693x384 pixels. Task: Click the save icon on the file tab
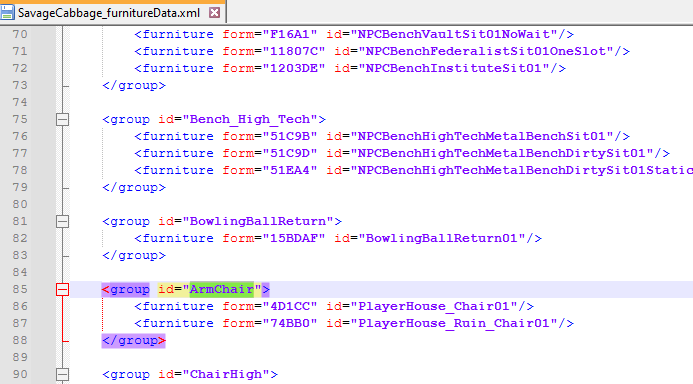(x=7, y=13)
